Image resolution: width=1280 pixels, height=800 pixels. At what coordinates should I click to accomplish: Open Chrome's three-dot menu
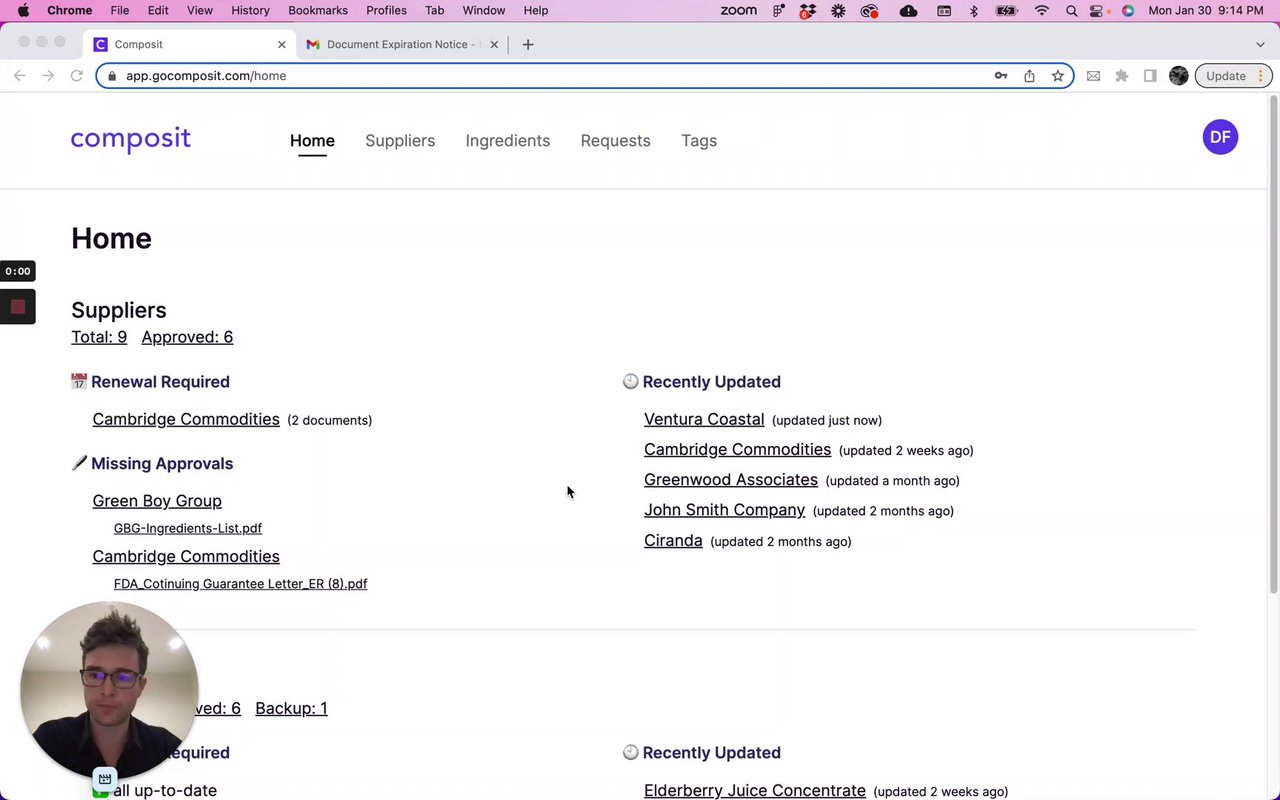pos(1261,76)
